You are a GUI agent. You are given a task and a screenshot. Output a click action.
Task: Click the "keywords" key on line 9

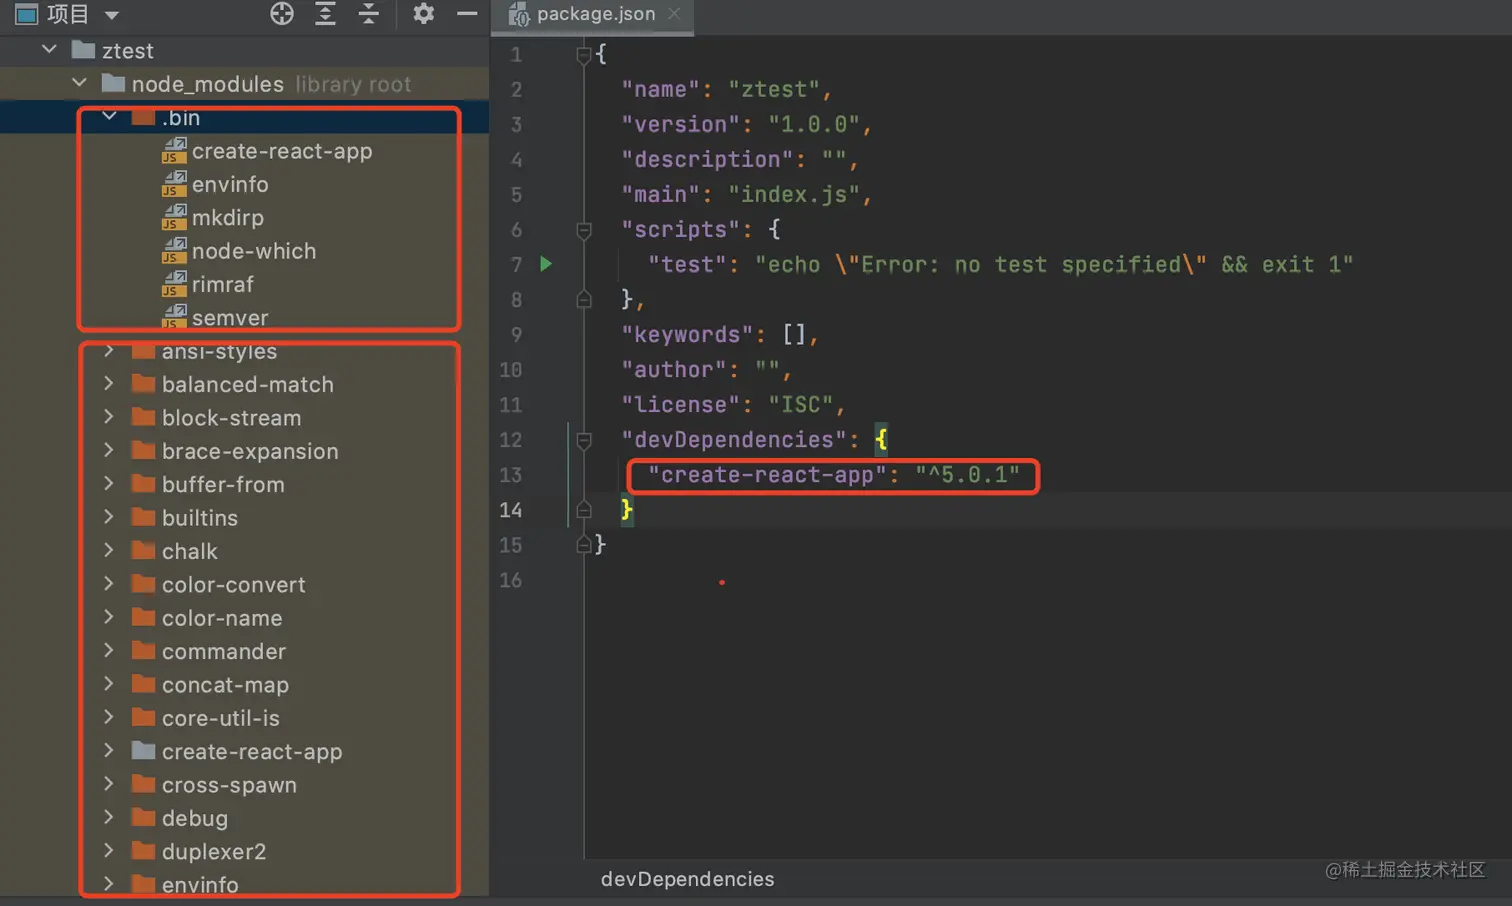coord(687,334)
